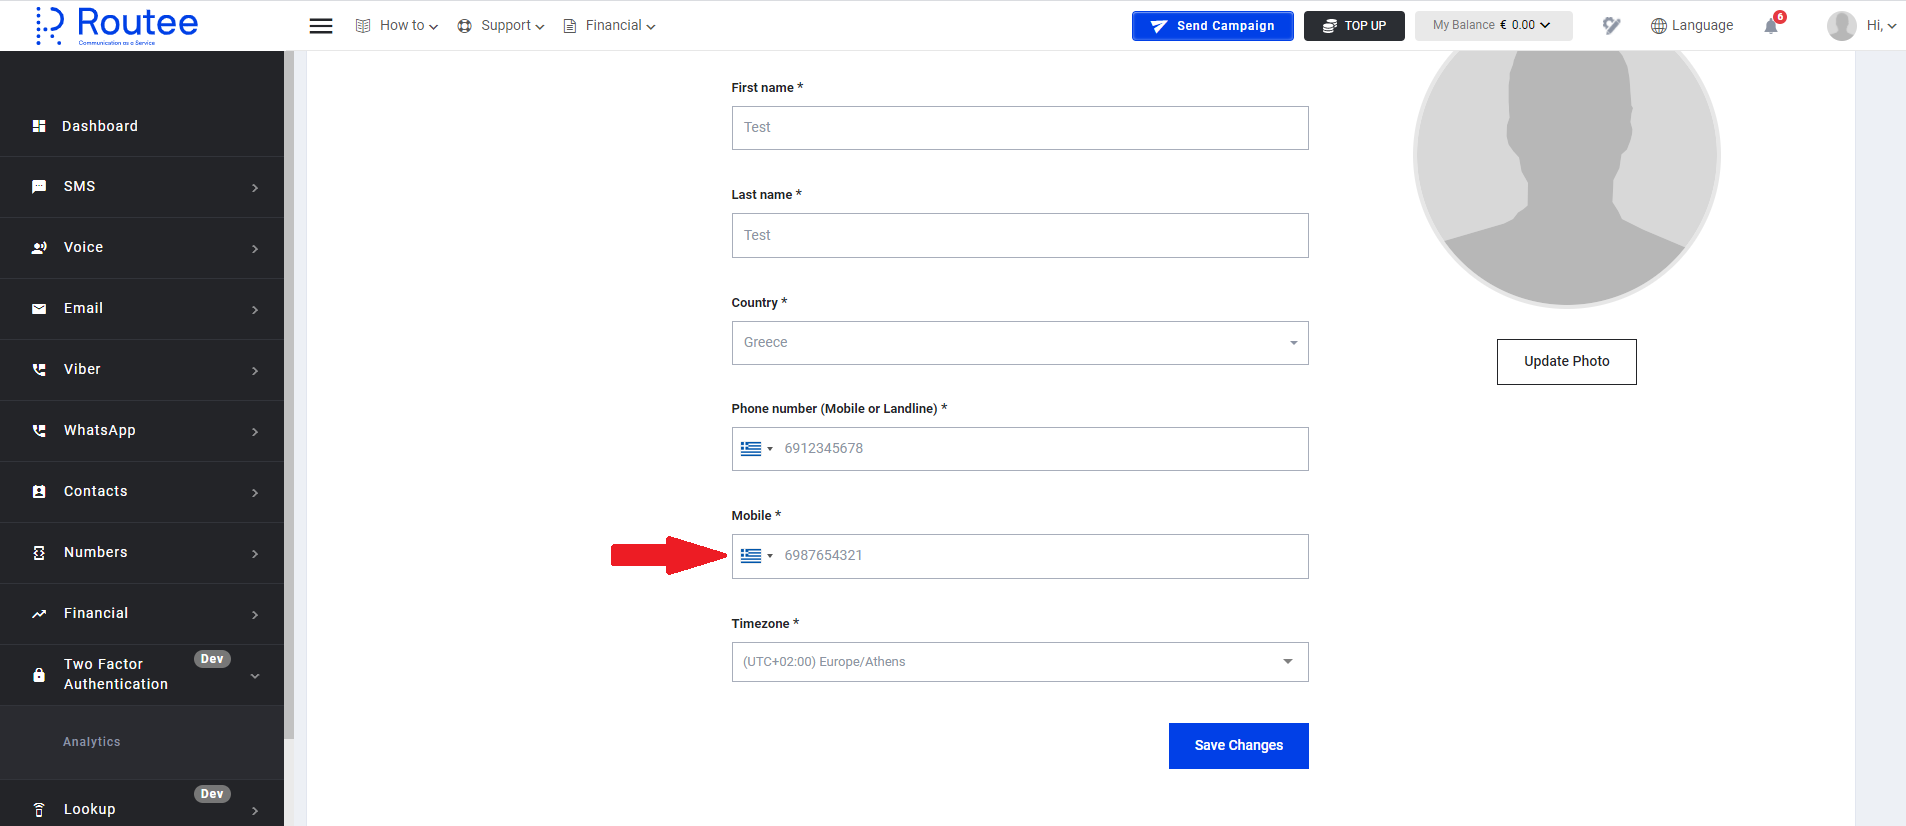The image size is (1906, 826).
Task: Click the Send Campaign paper plane icon
Action: click(x=1159, y=26)
